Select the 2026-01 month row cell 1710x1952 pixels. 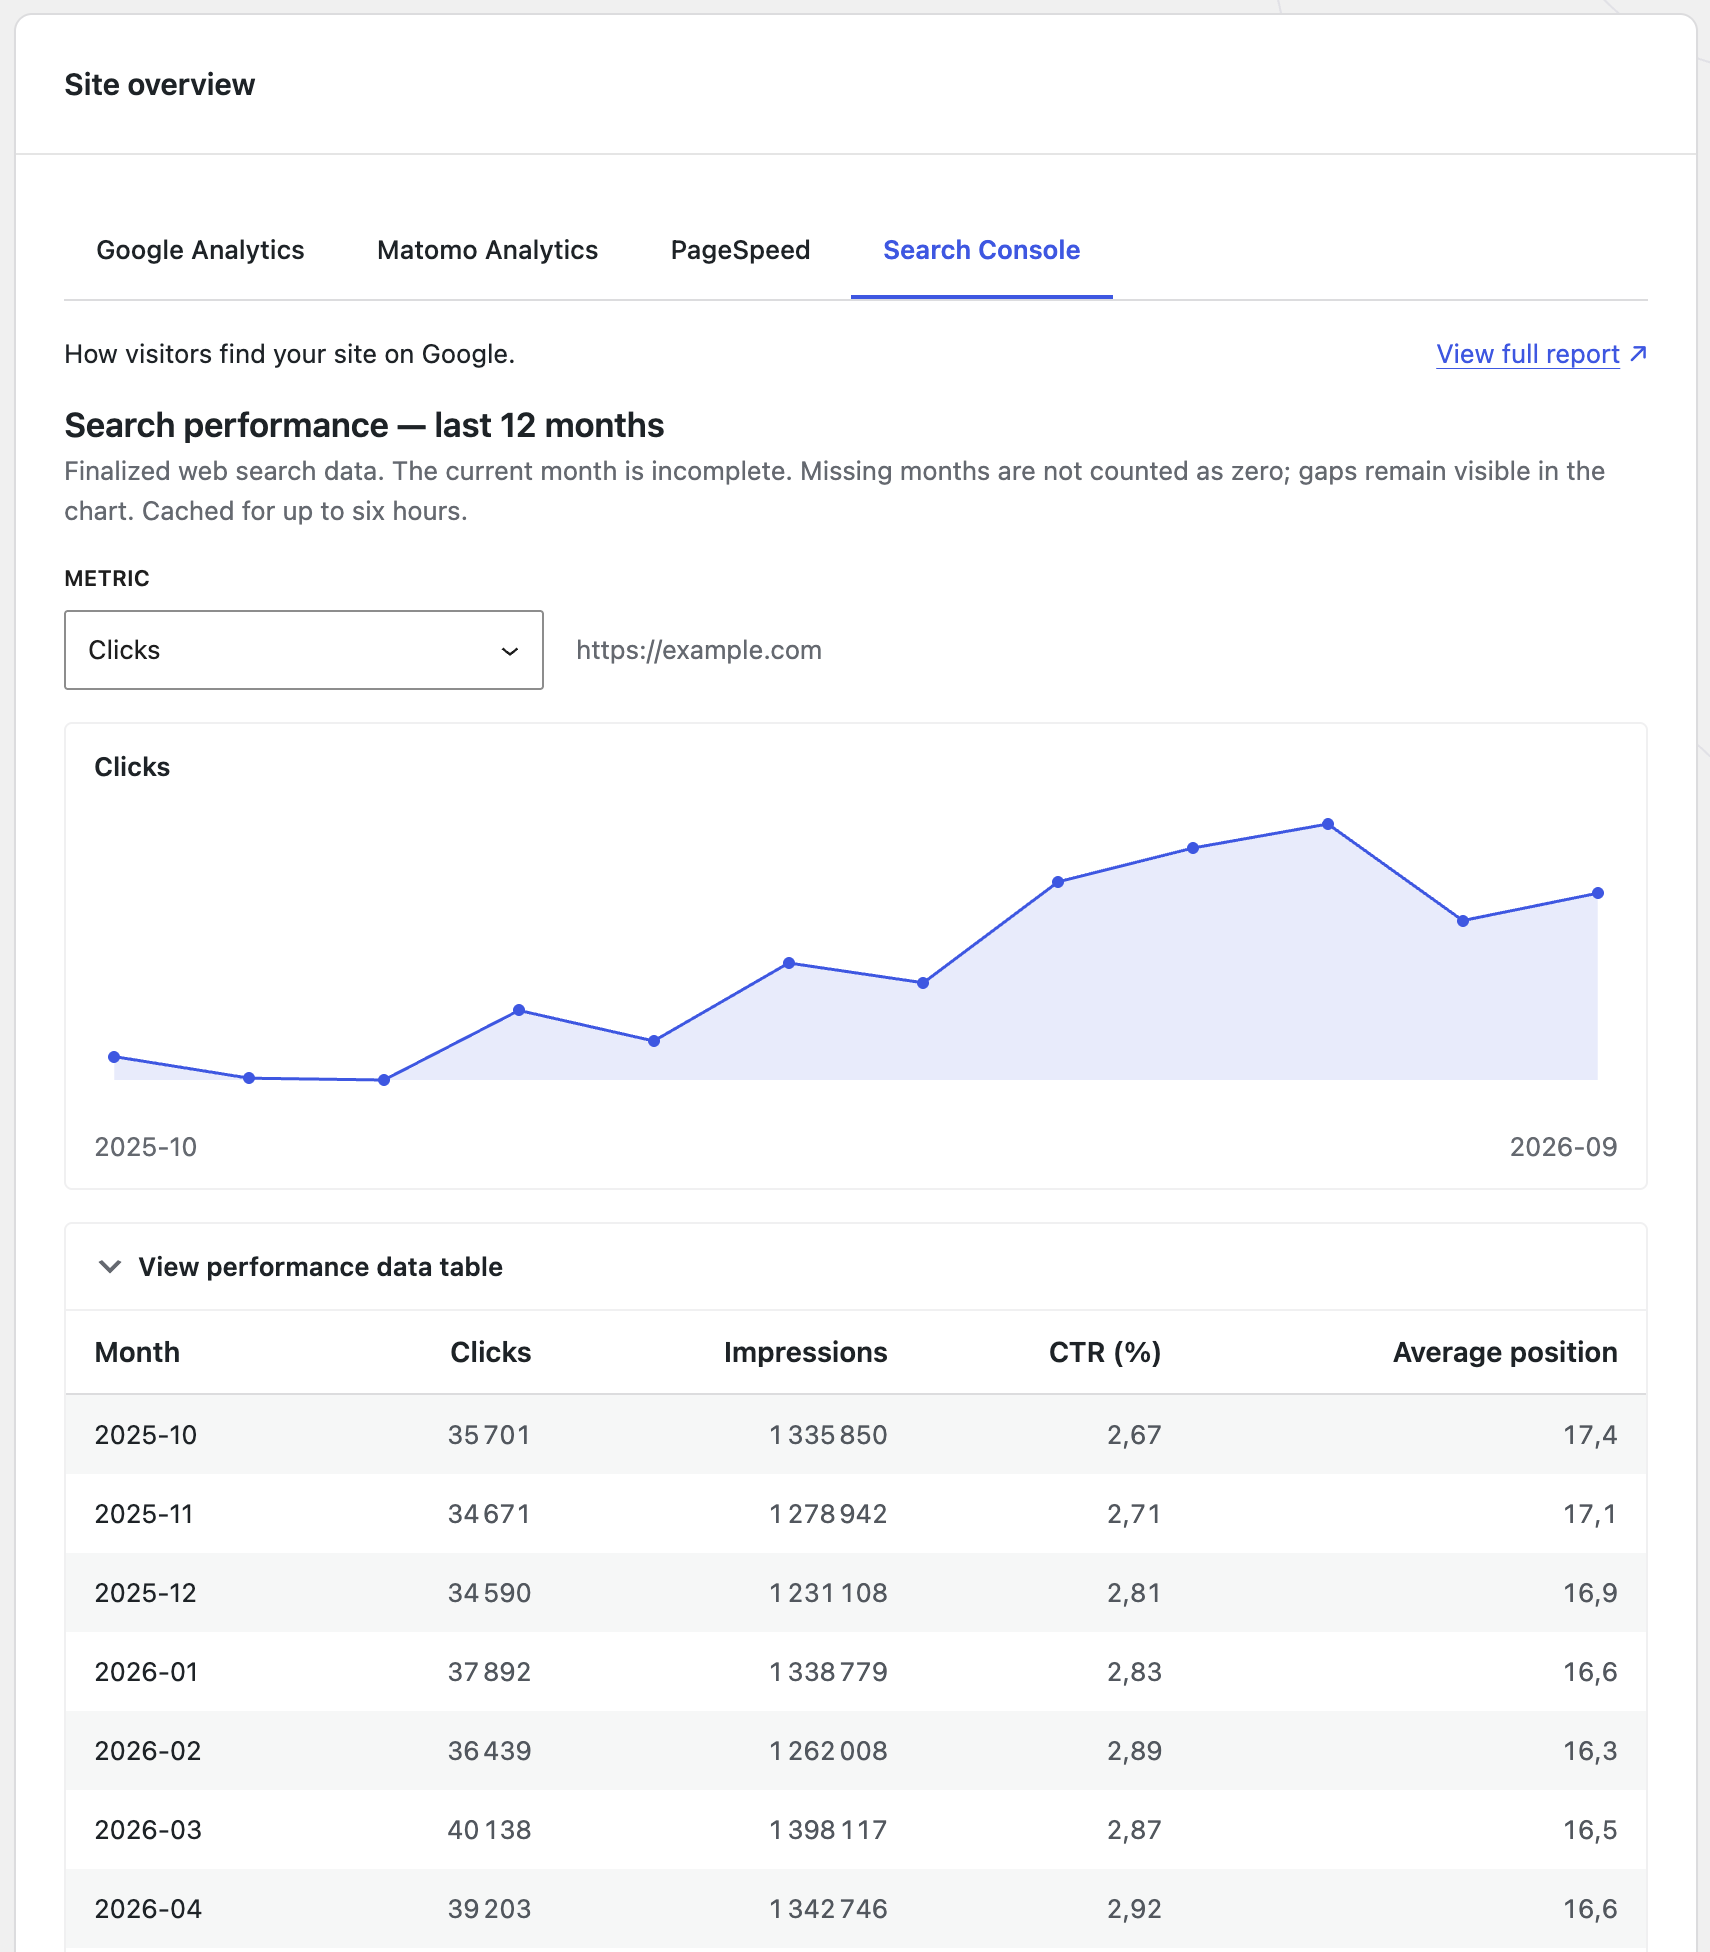pos(147,1672)
